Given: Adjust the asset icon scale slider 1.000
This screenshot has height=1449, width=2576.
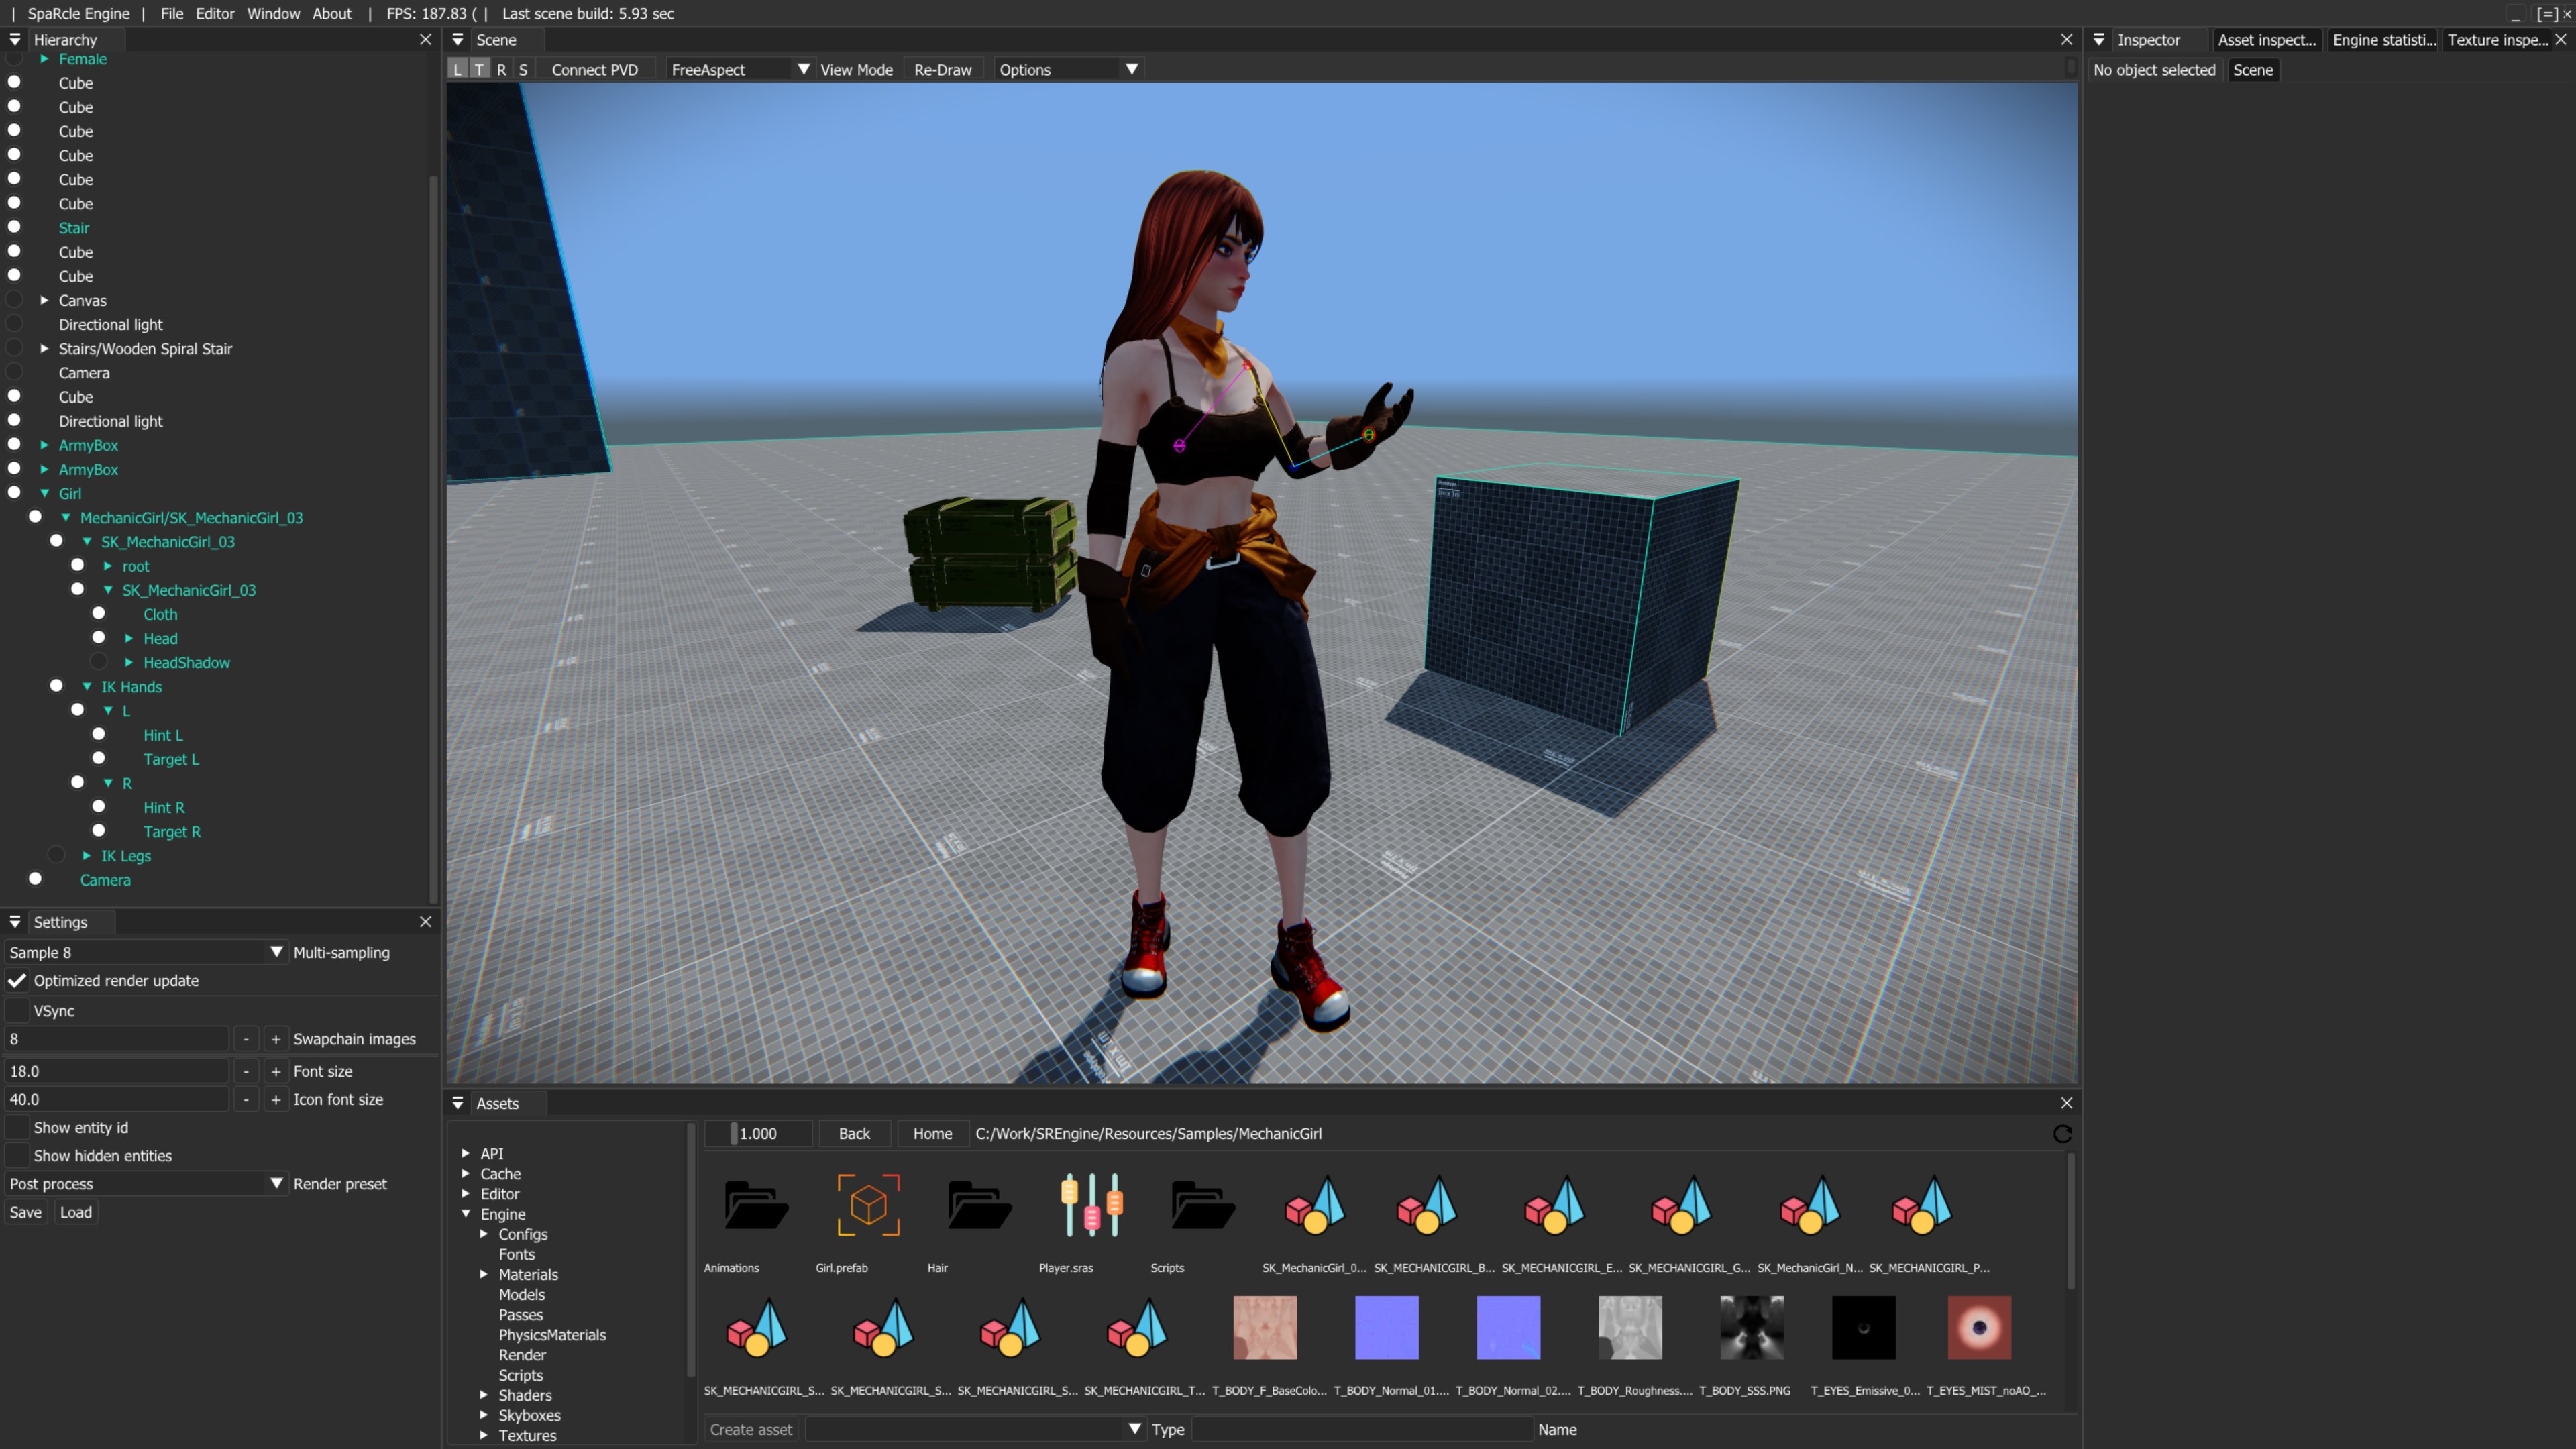Looking at the screenshot, I should (x=758, y=1134).
